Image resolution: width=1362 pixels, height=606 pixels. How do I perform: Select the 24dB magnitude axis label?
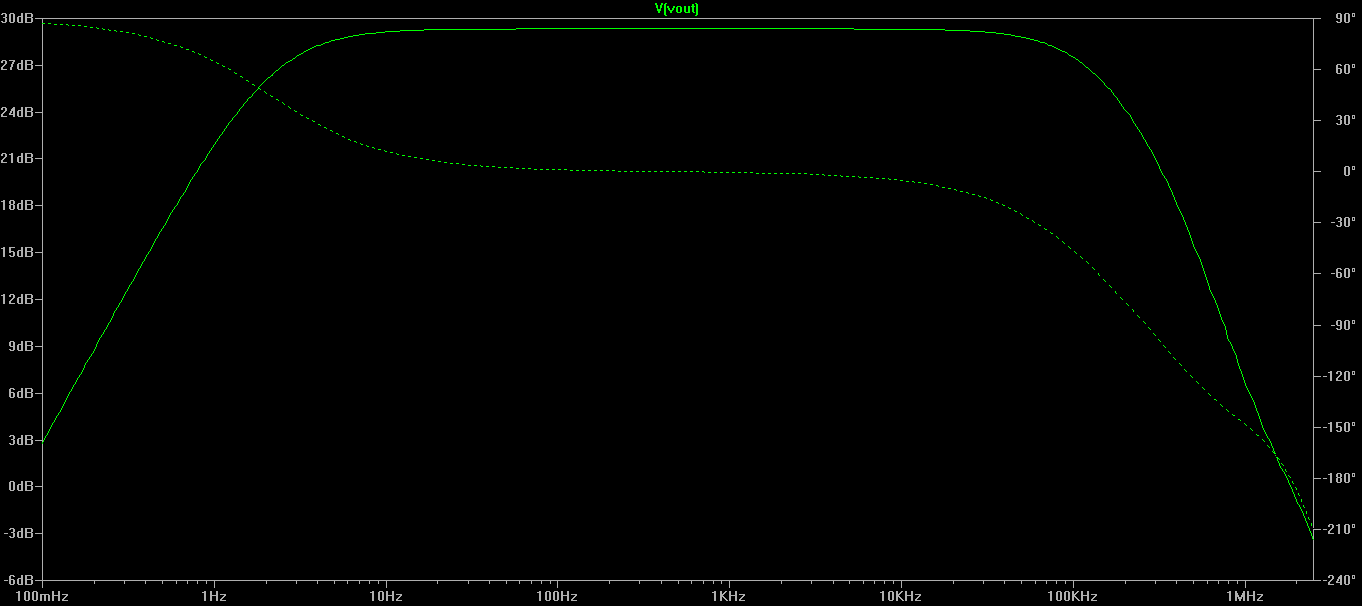click(18, 113)
